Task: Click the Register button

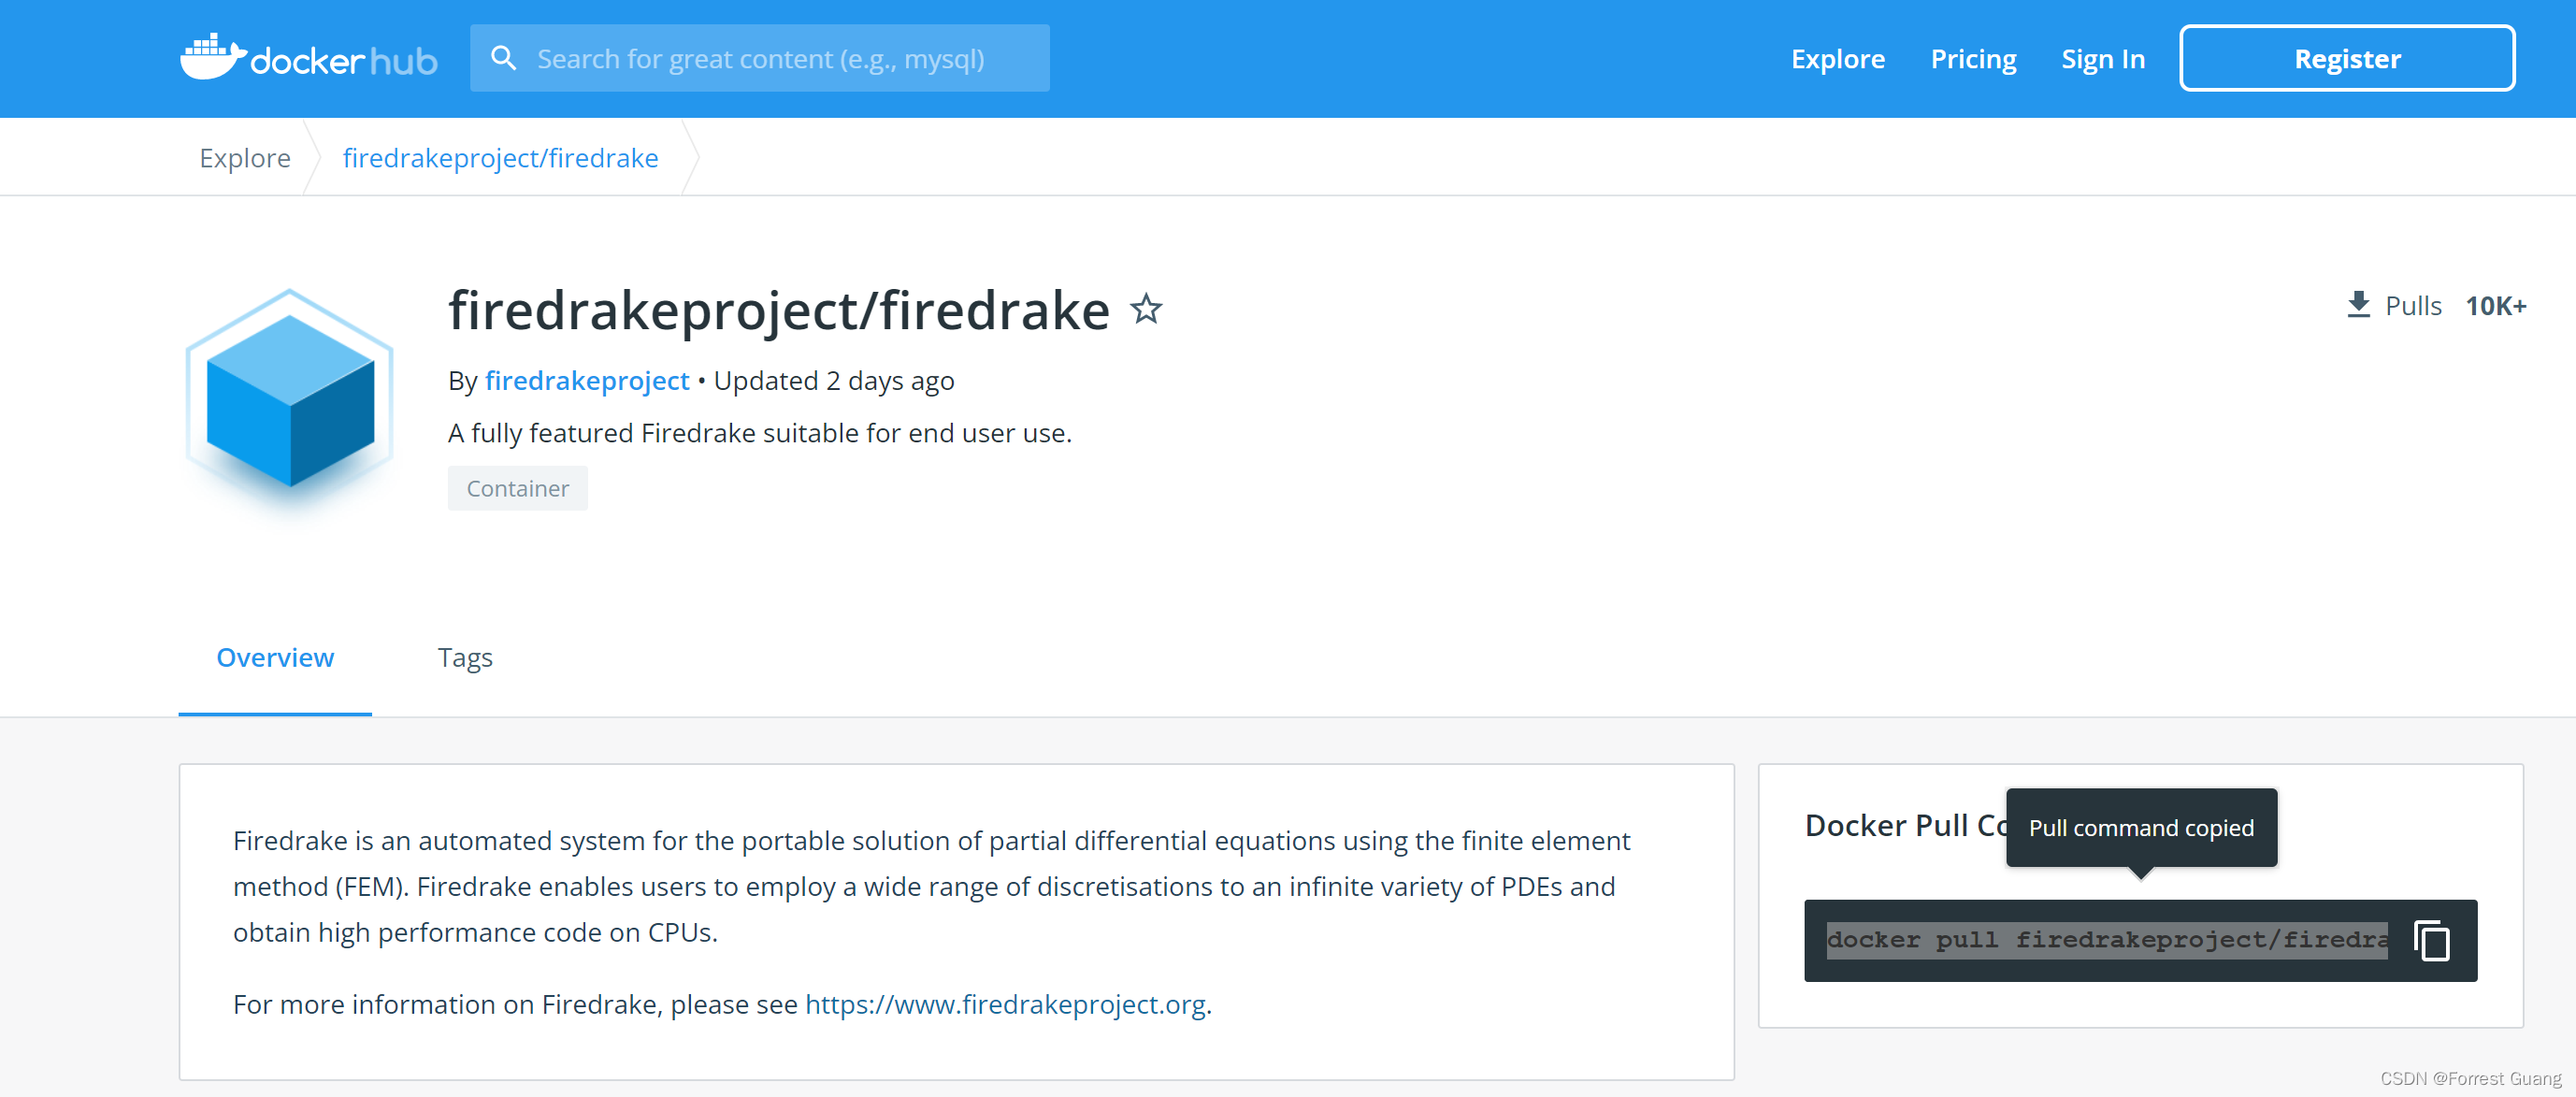Action: point(2347,58)
